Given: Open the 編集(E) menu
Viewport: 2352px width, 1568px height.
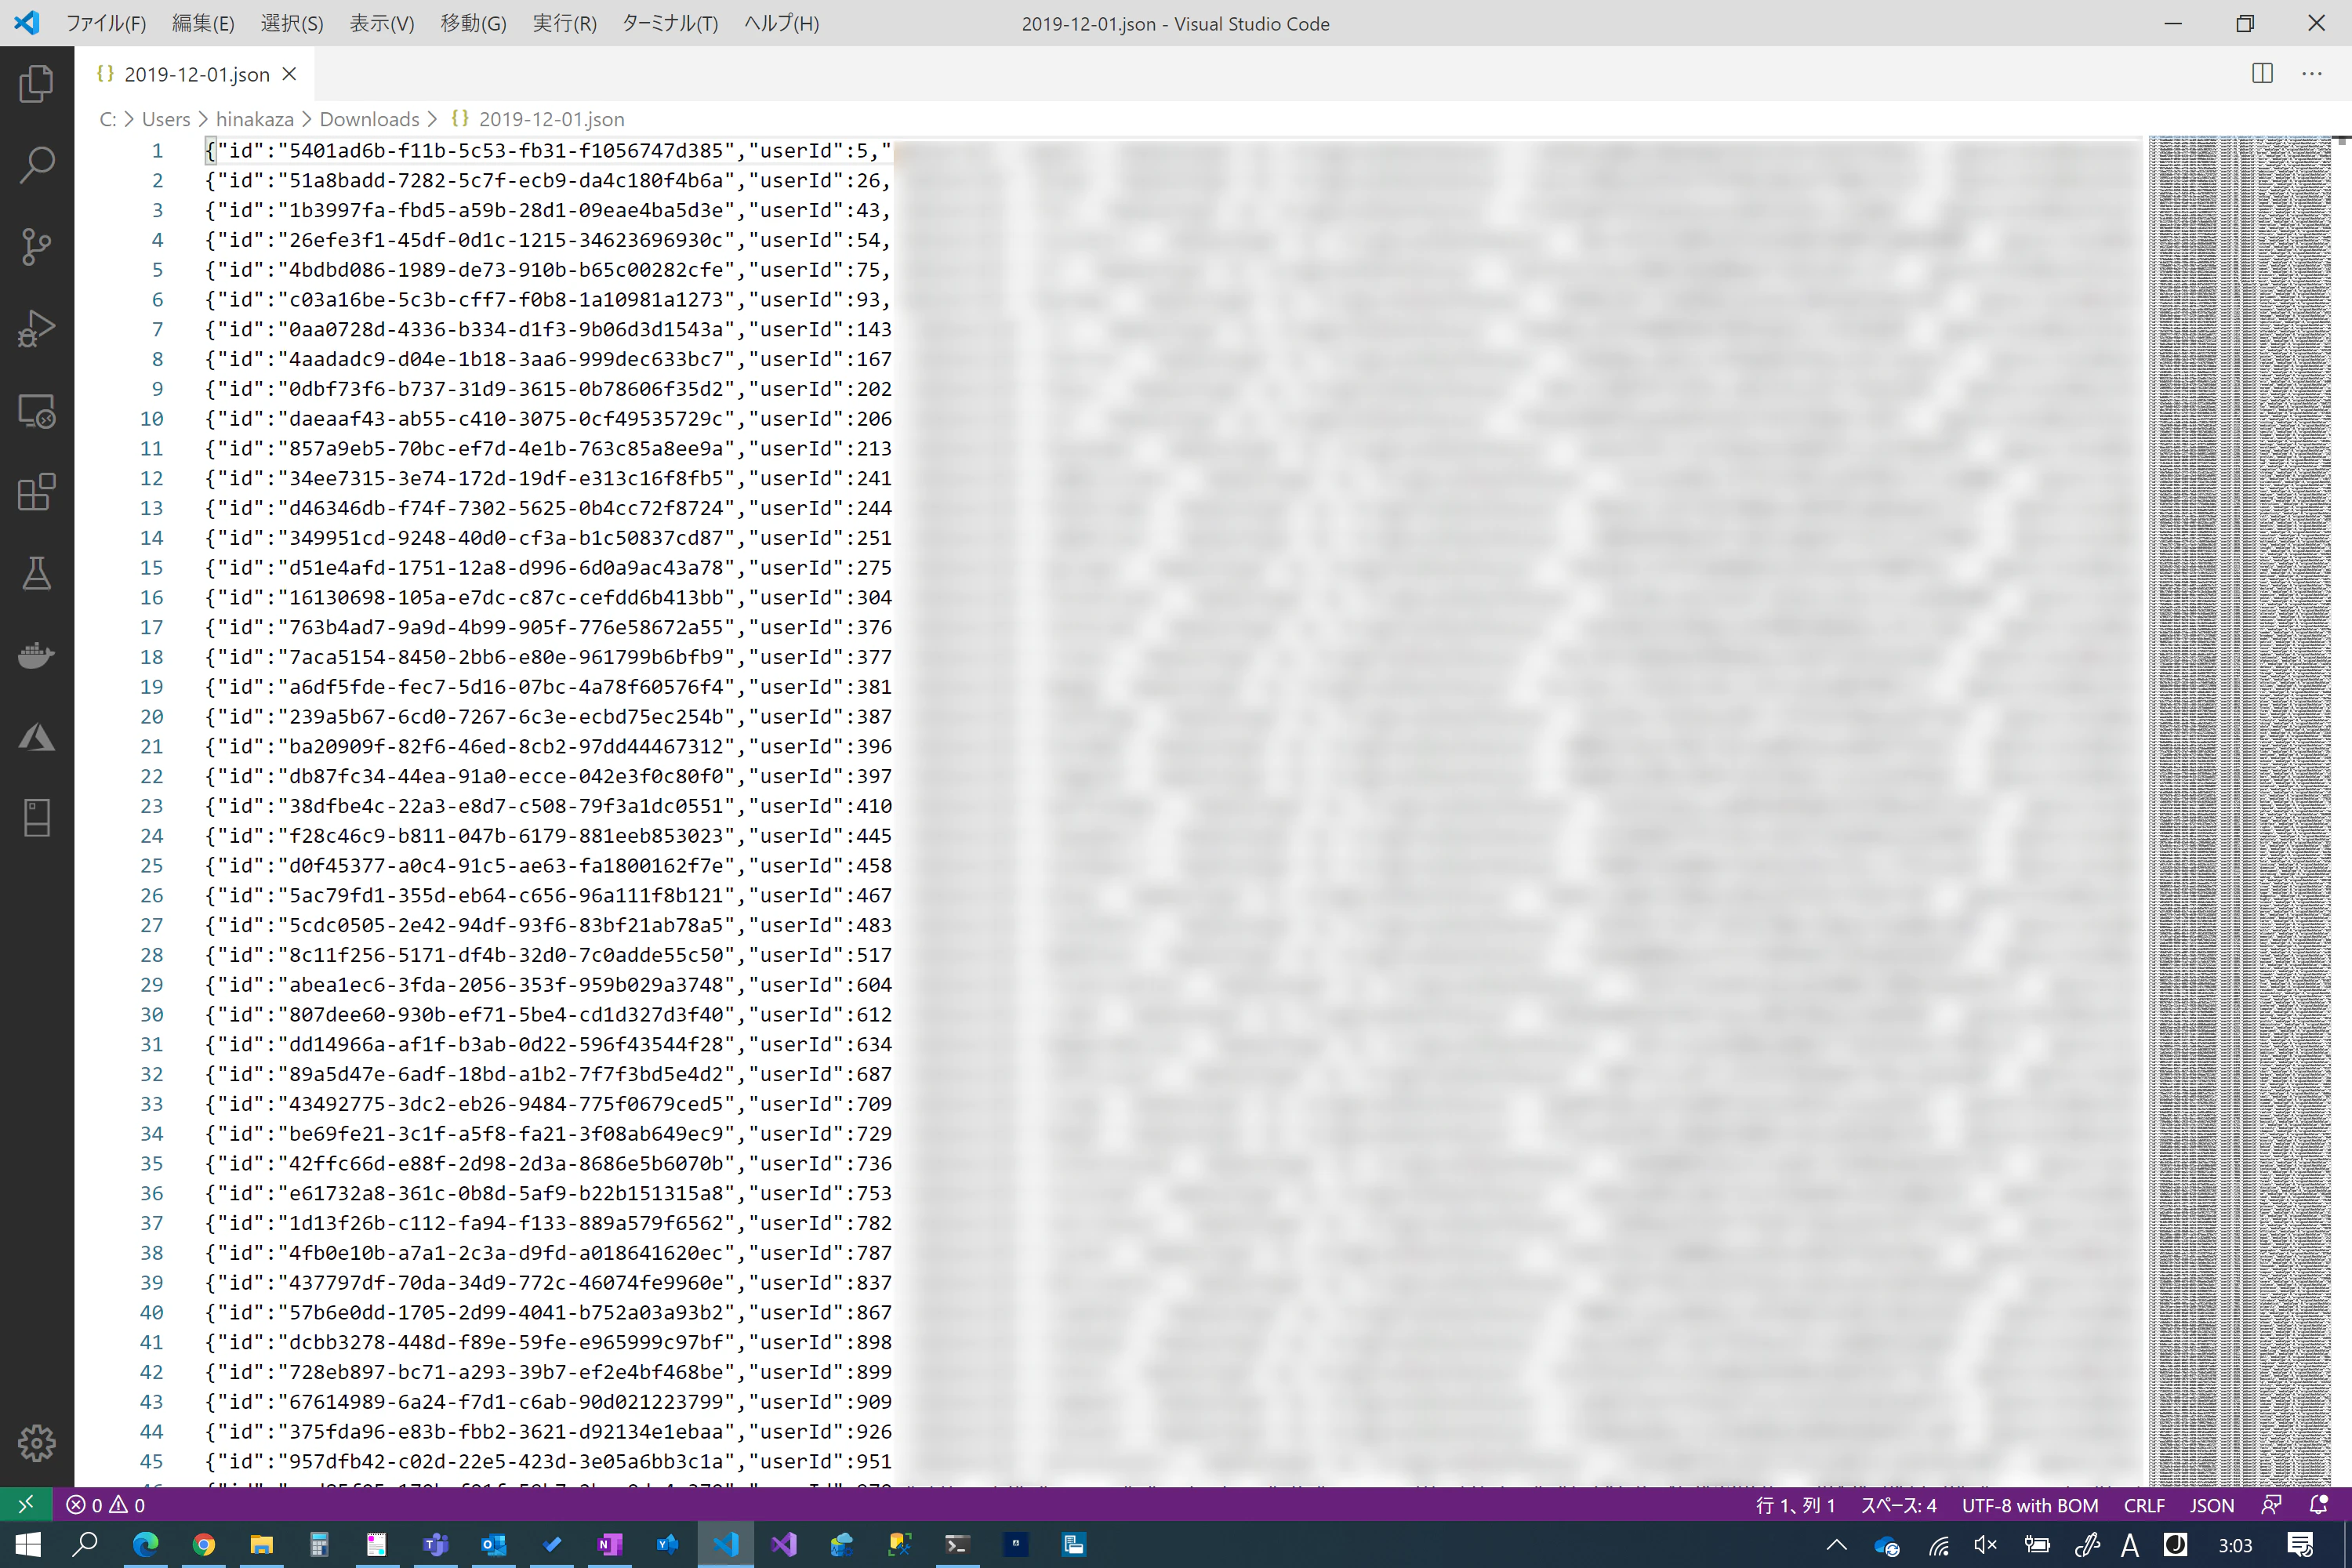Looking at the screenshot, I should pyautogui.click(x=203, y=23).
